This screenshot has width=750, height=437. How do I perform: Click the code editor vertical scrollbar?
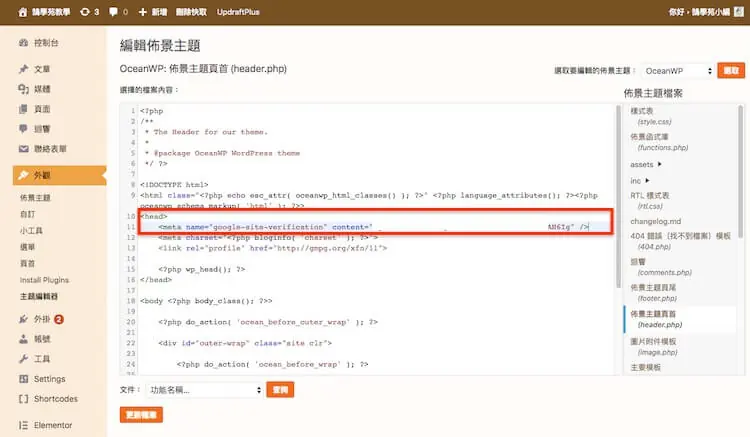click(x=618, y=196)
